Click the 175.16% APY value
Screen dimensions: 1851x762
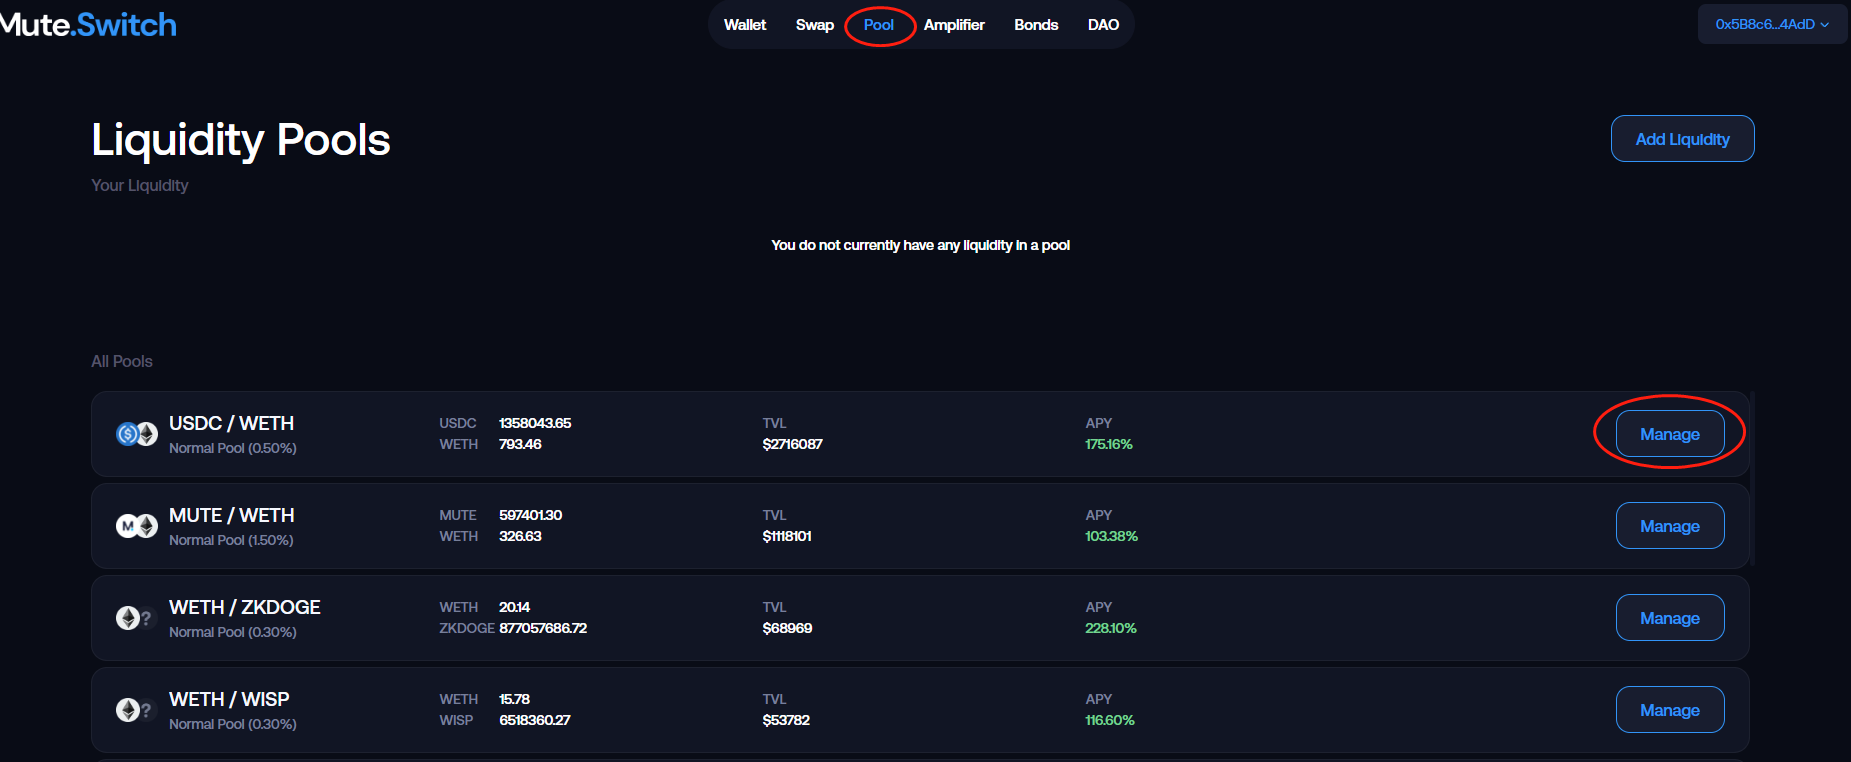1109,445
